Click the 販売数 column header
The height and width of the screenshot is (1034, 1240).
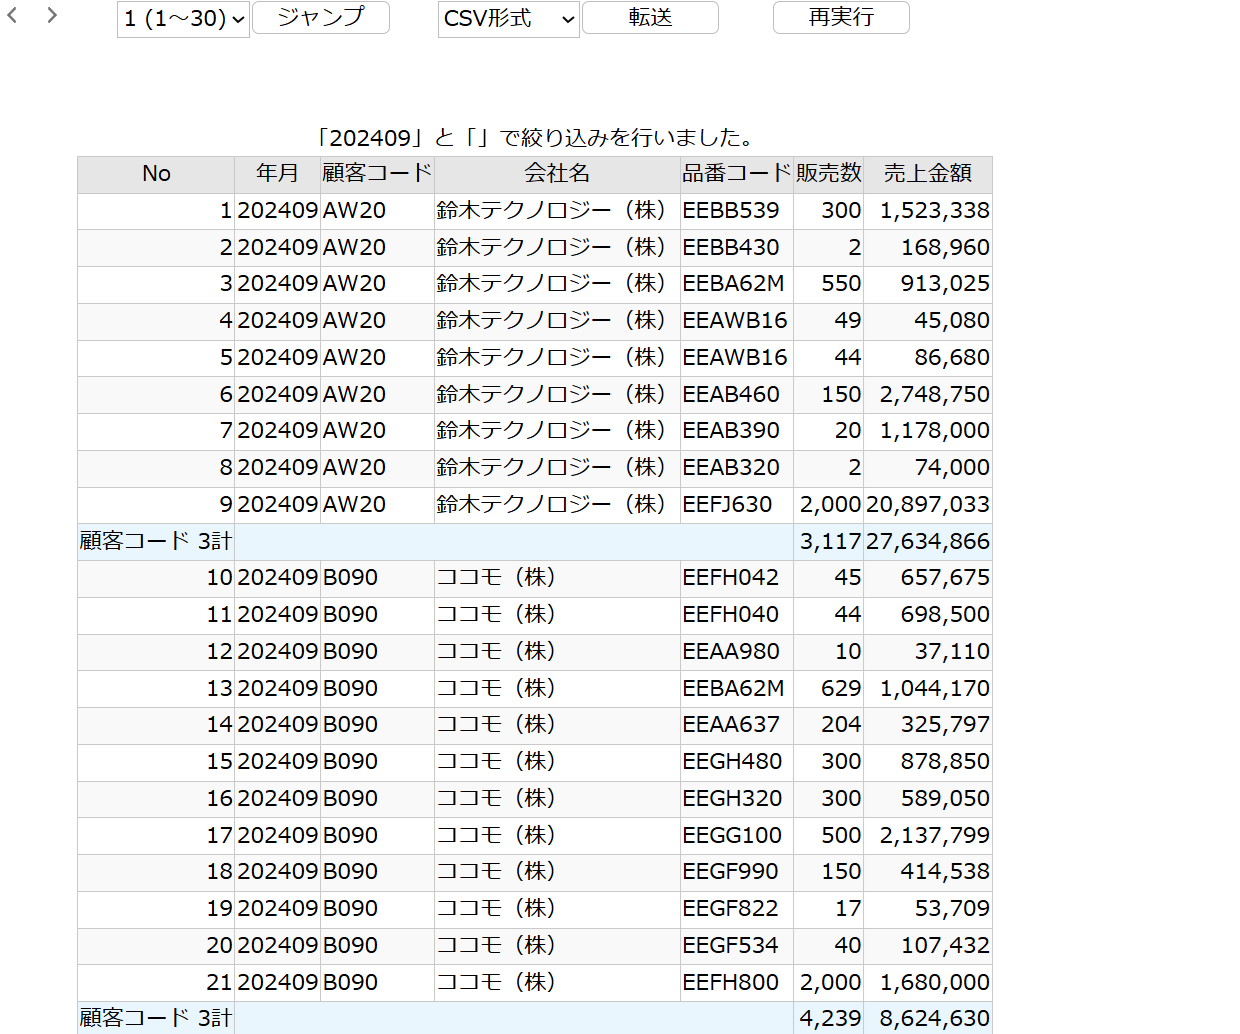tap(828, 173)
